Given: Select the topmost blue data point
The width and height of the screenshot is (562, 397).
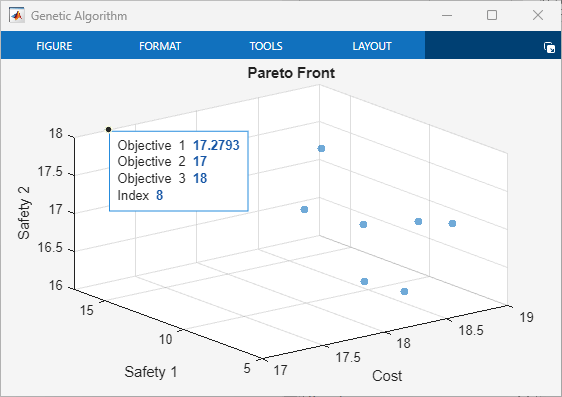Looking at the screenshot, I should (321, 148).
